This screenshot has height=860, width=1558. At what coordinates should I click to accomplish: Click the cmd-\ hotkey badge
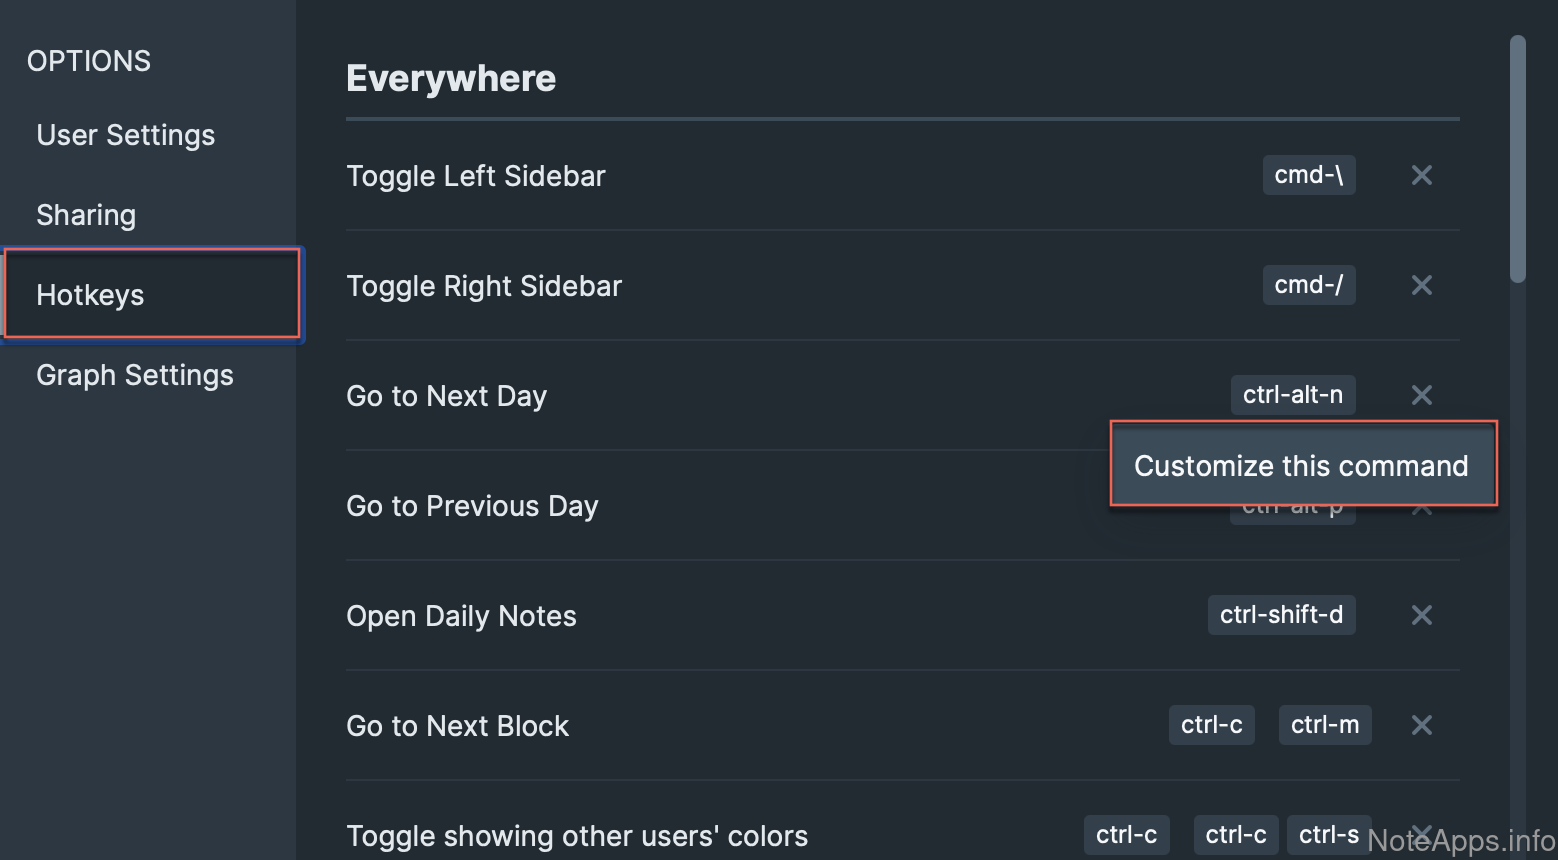pyautogui.click(x=1308, y=175)
